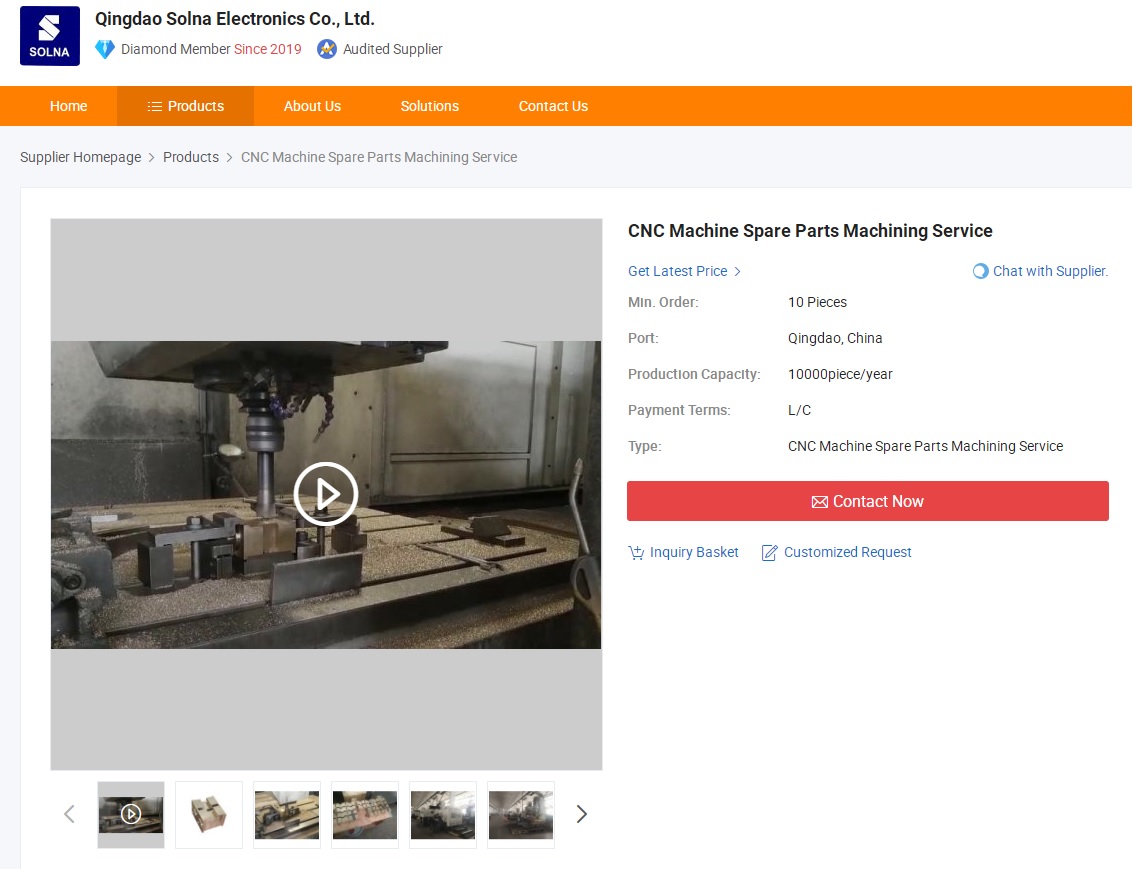Click the breadcrumb's current product name
Image resolution: width=1133 pixels, height=869 pixels.
[379, 157]
